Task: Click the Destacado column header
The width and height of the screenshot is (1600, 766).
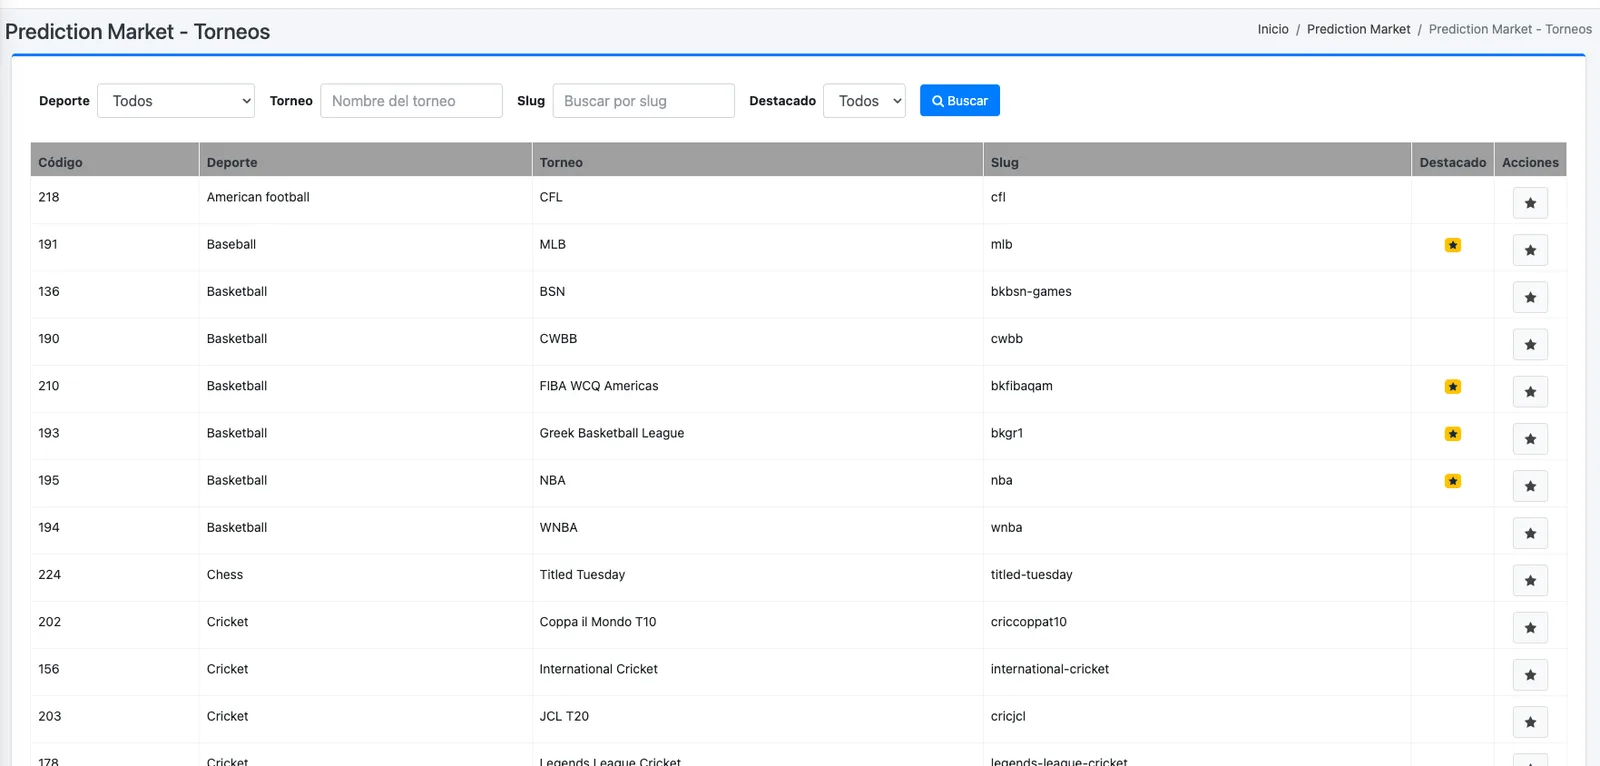Action: click(1453, 160)
